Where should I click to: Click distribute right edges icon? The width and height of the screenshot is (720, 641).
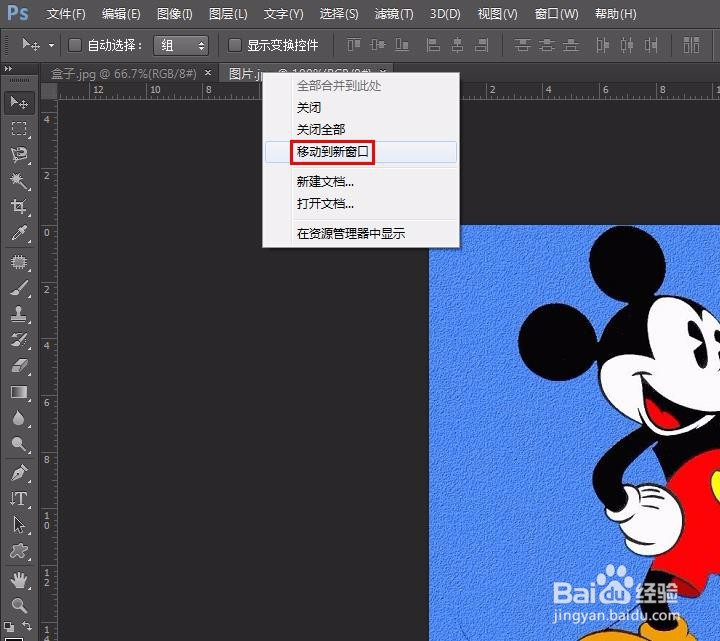pyautogui.click(x=651, y=45)
